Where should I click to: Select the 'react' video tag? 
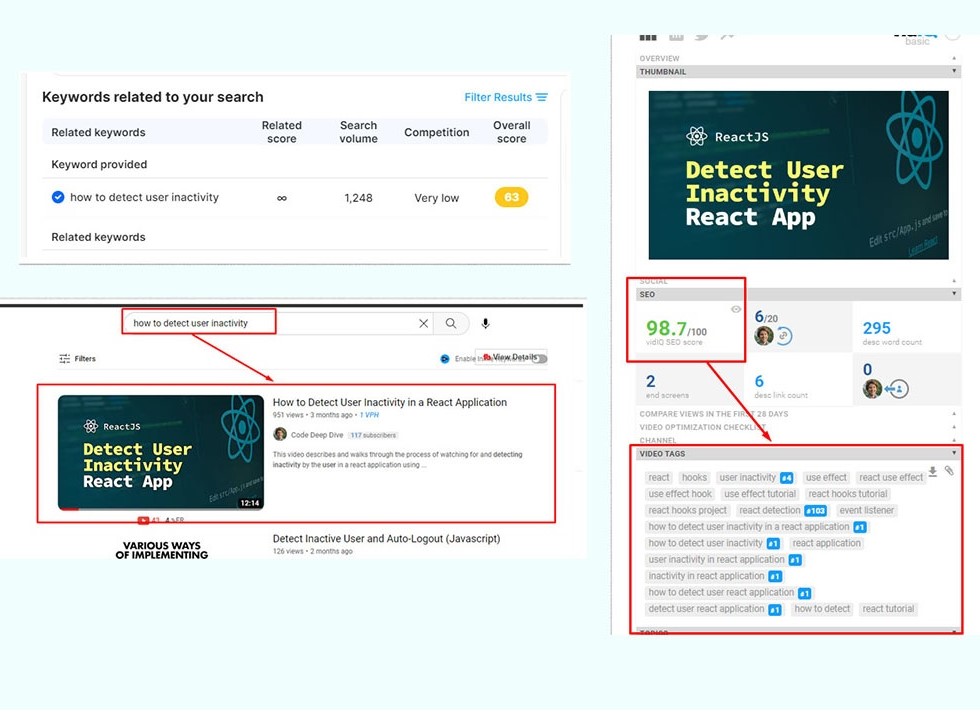tap(659, 478)
